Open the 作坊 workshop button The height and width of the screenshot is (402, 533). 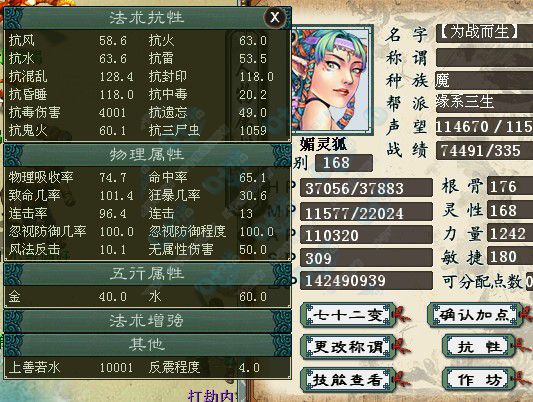479,379
